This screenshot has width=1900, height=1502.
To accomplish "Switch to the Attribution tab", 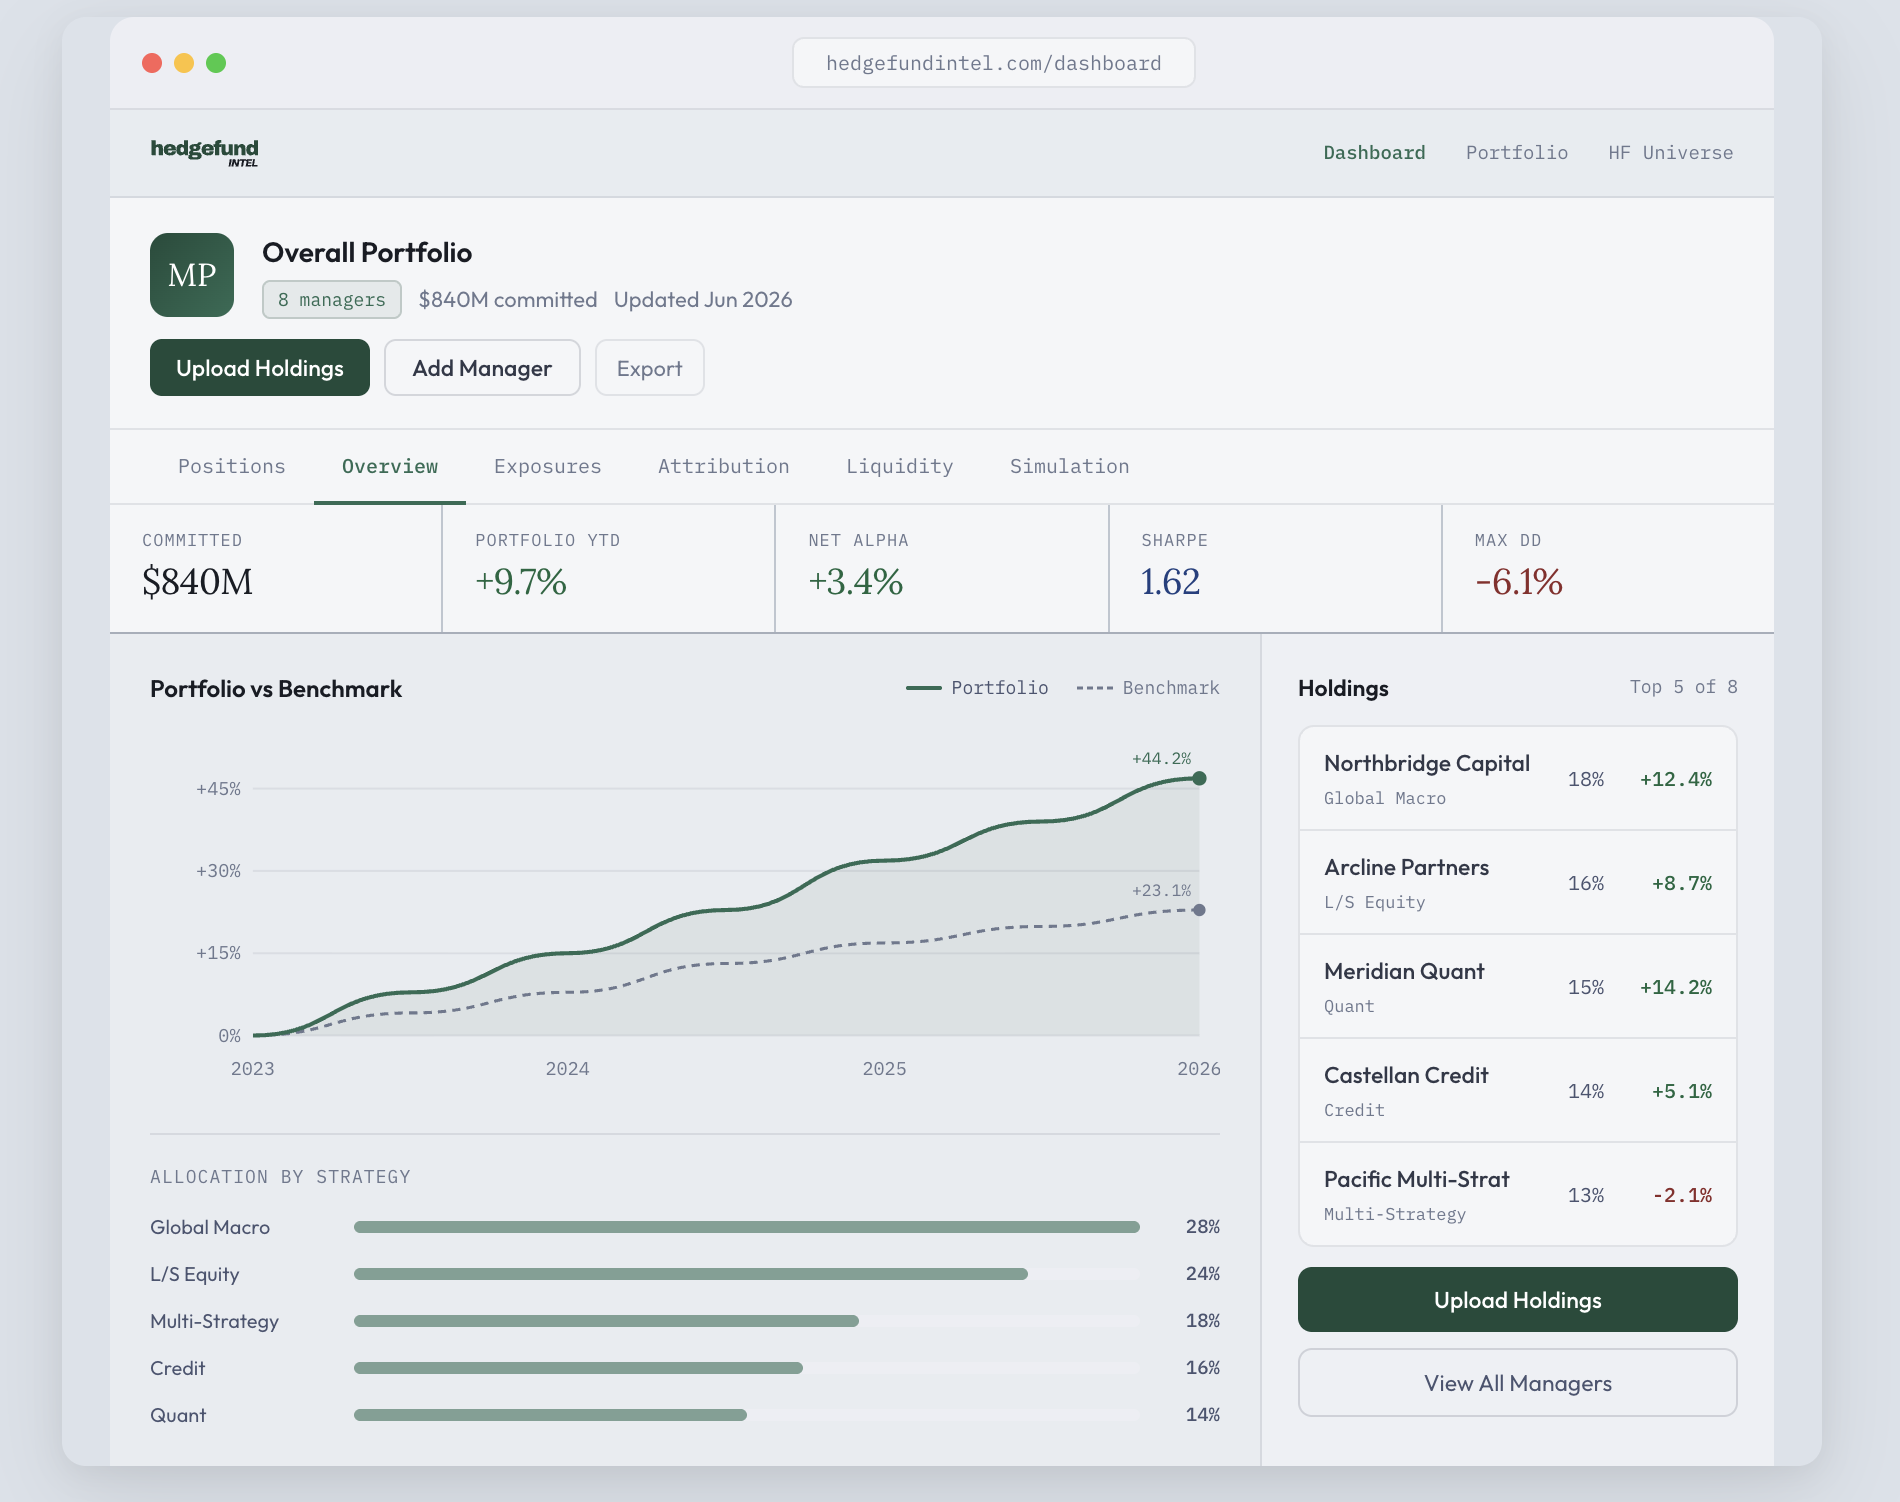I will click(x=723, y=467).
